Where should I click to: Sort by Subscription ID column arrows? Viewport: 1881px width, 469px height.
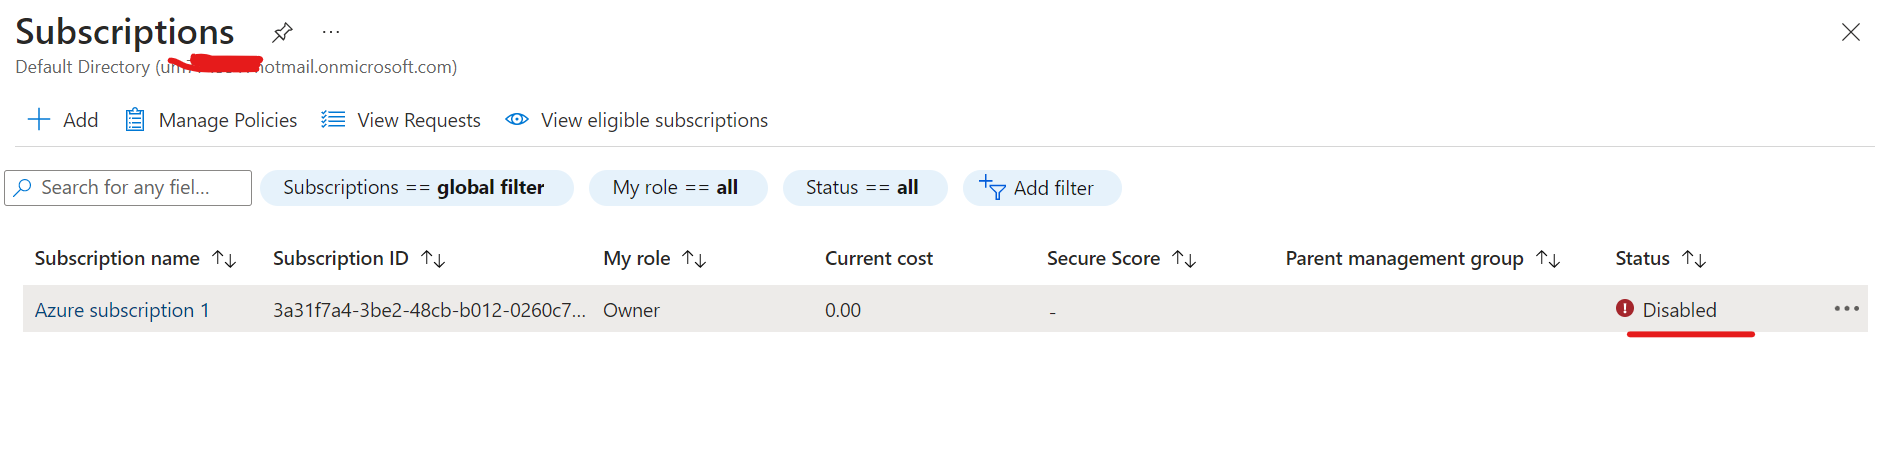[433, 259]
